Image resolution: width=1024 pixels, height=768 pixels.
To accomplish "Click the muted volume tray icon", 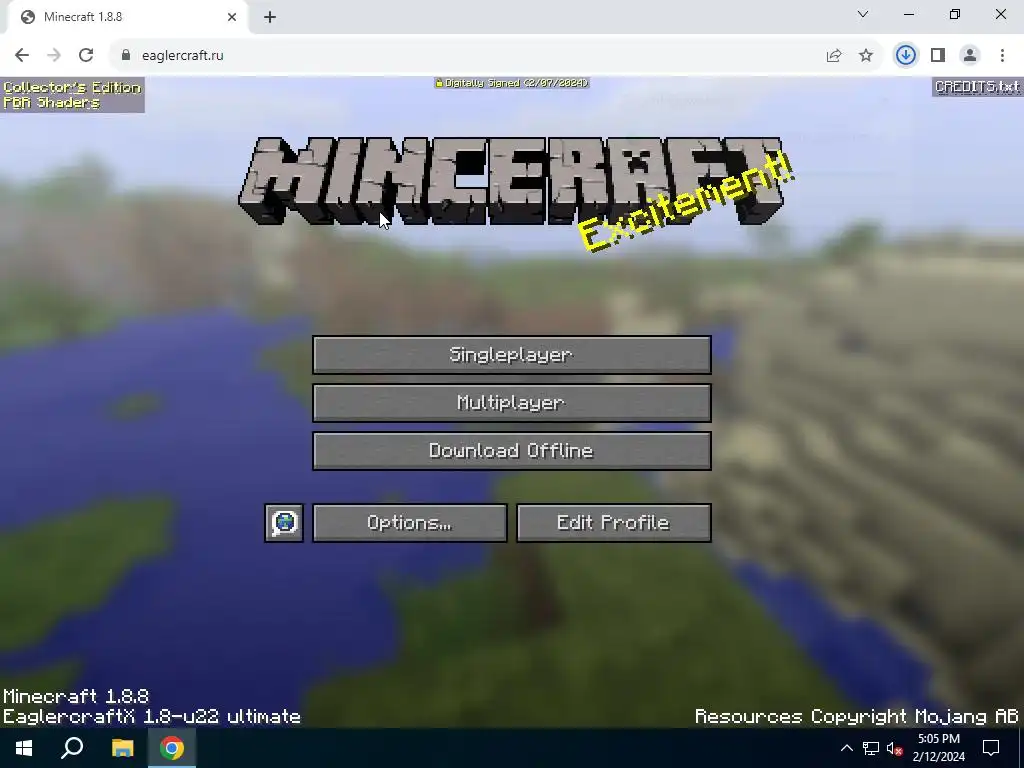I will click(895, 748).
